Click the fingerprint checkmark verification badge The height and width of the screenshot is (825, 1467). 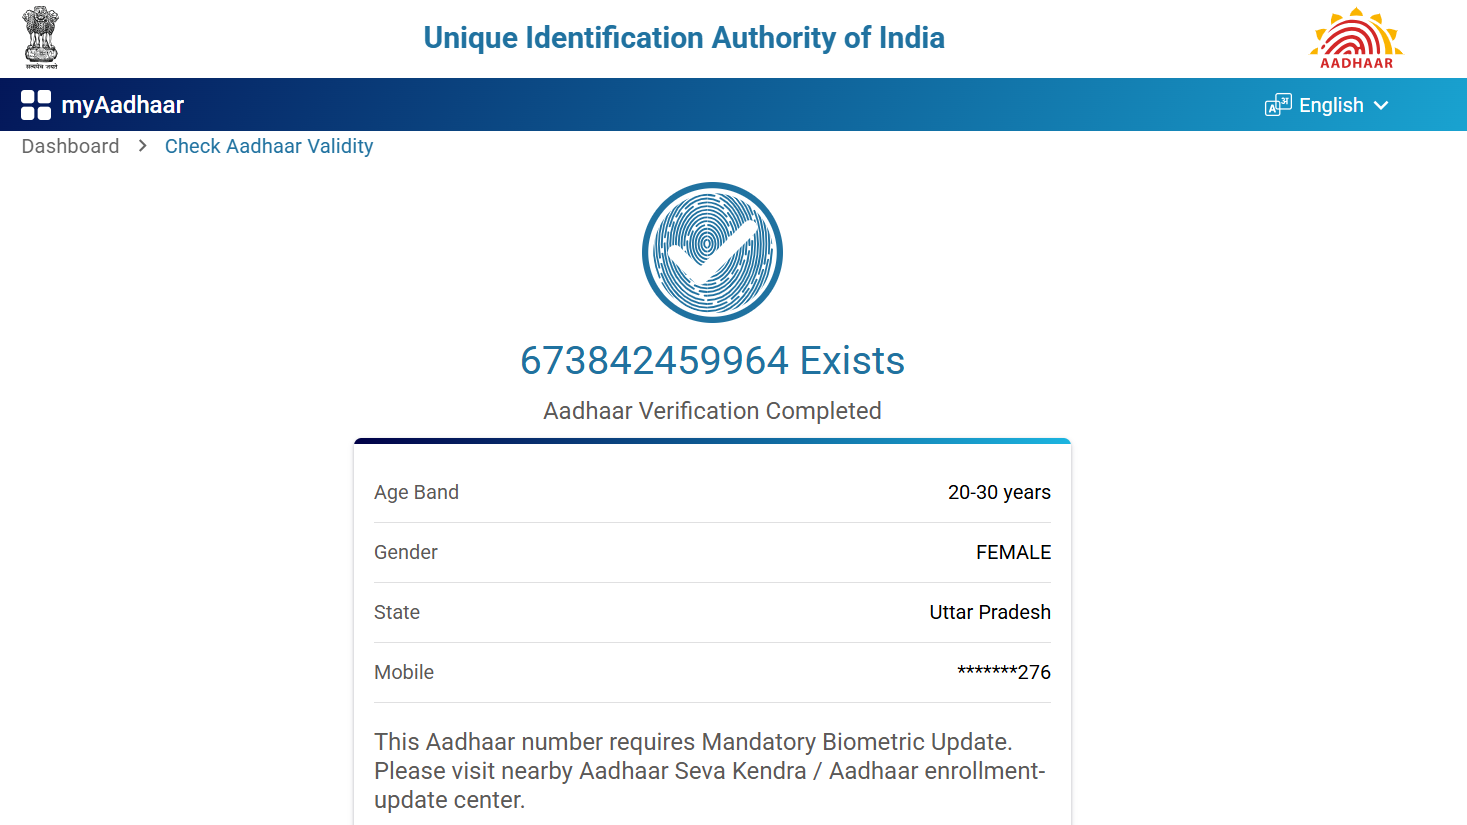[712, 252]
